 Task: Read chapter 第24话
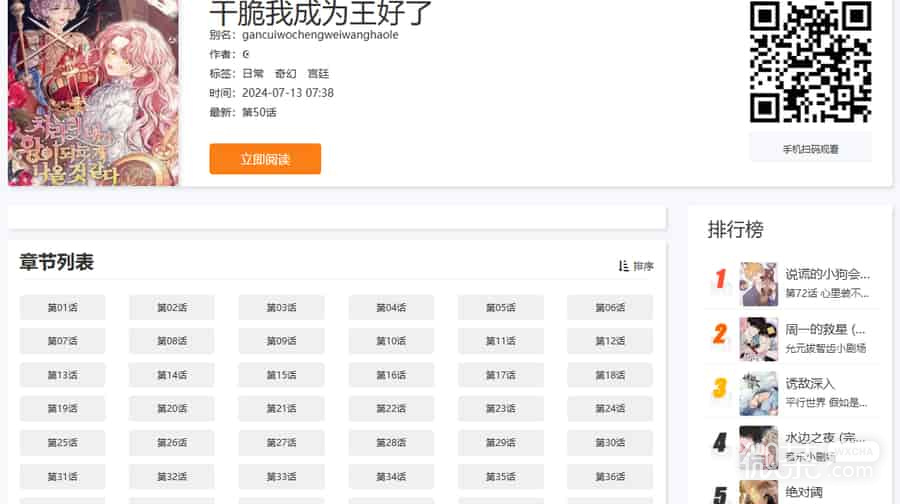[610, 409]
